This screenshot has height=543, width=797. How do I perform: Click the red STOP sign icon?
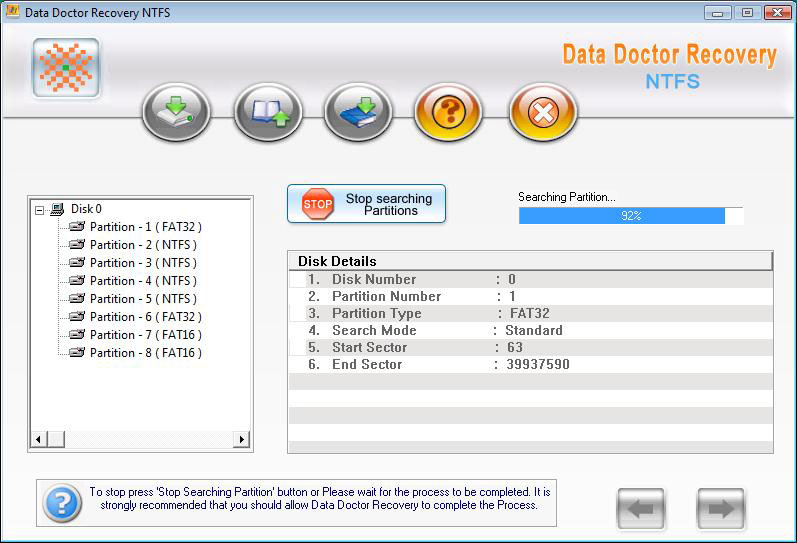(318, 204)
